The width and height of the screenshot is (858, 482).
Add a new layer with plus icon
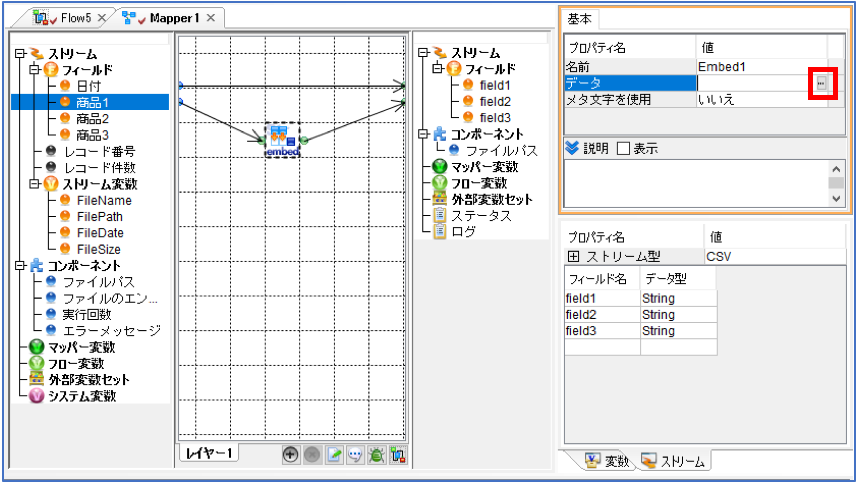pos(290,454)
